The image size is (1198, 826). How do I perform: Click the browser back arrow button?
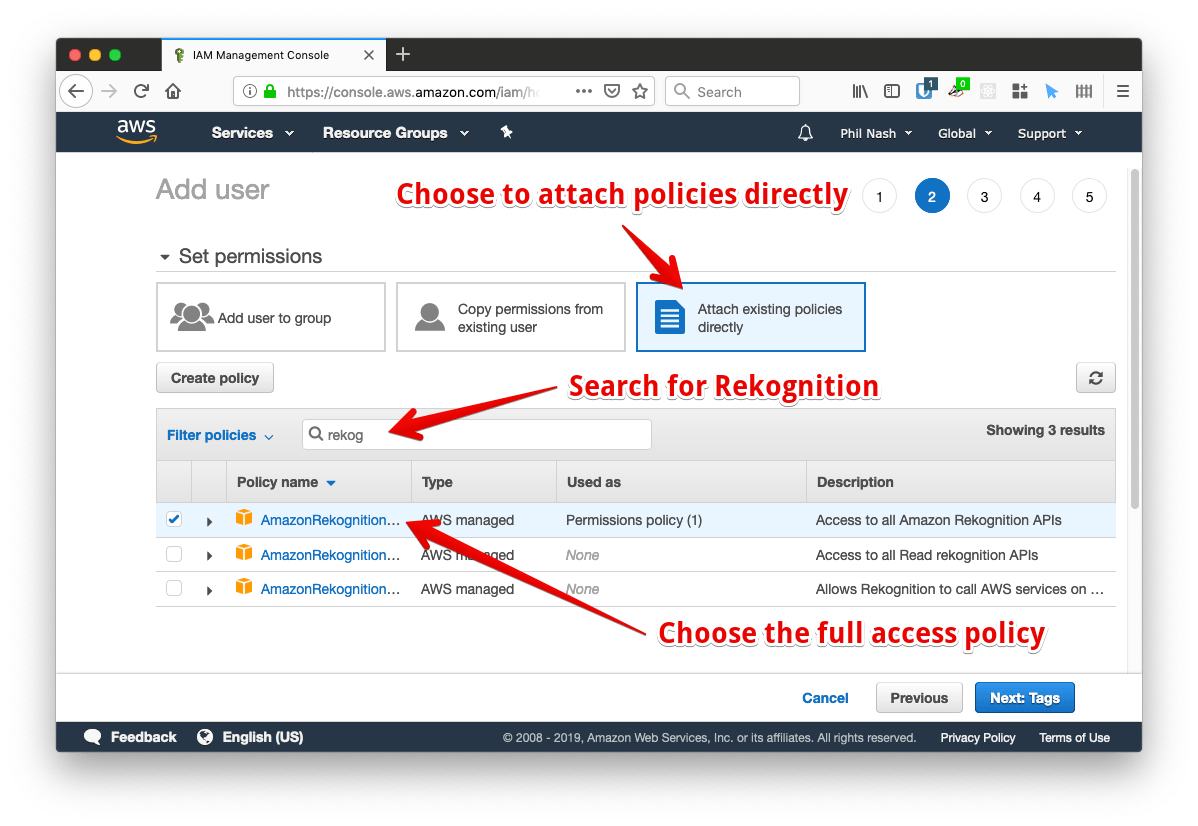[x=76, y=91]
